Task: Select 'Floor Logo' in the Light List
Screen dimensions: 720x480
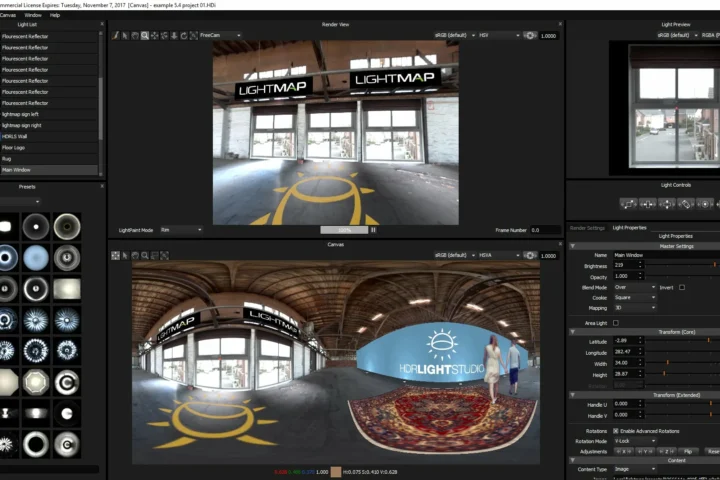Action: [x=49, y=147]
